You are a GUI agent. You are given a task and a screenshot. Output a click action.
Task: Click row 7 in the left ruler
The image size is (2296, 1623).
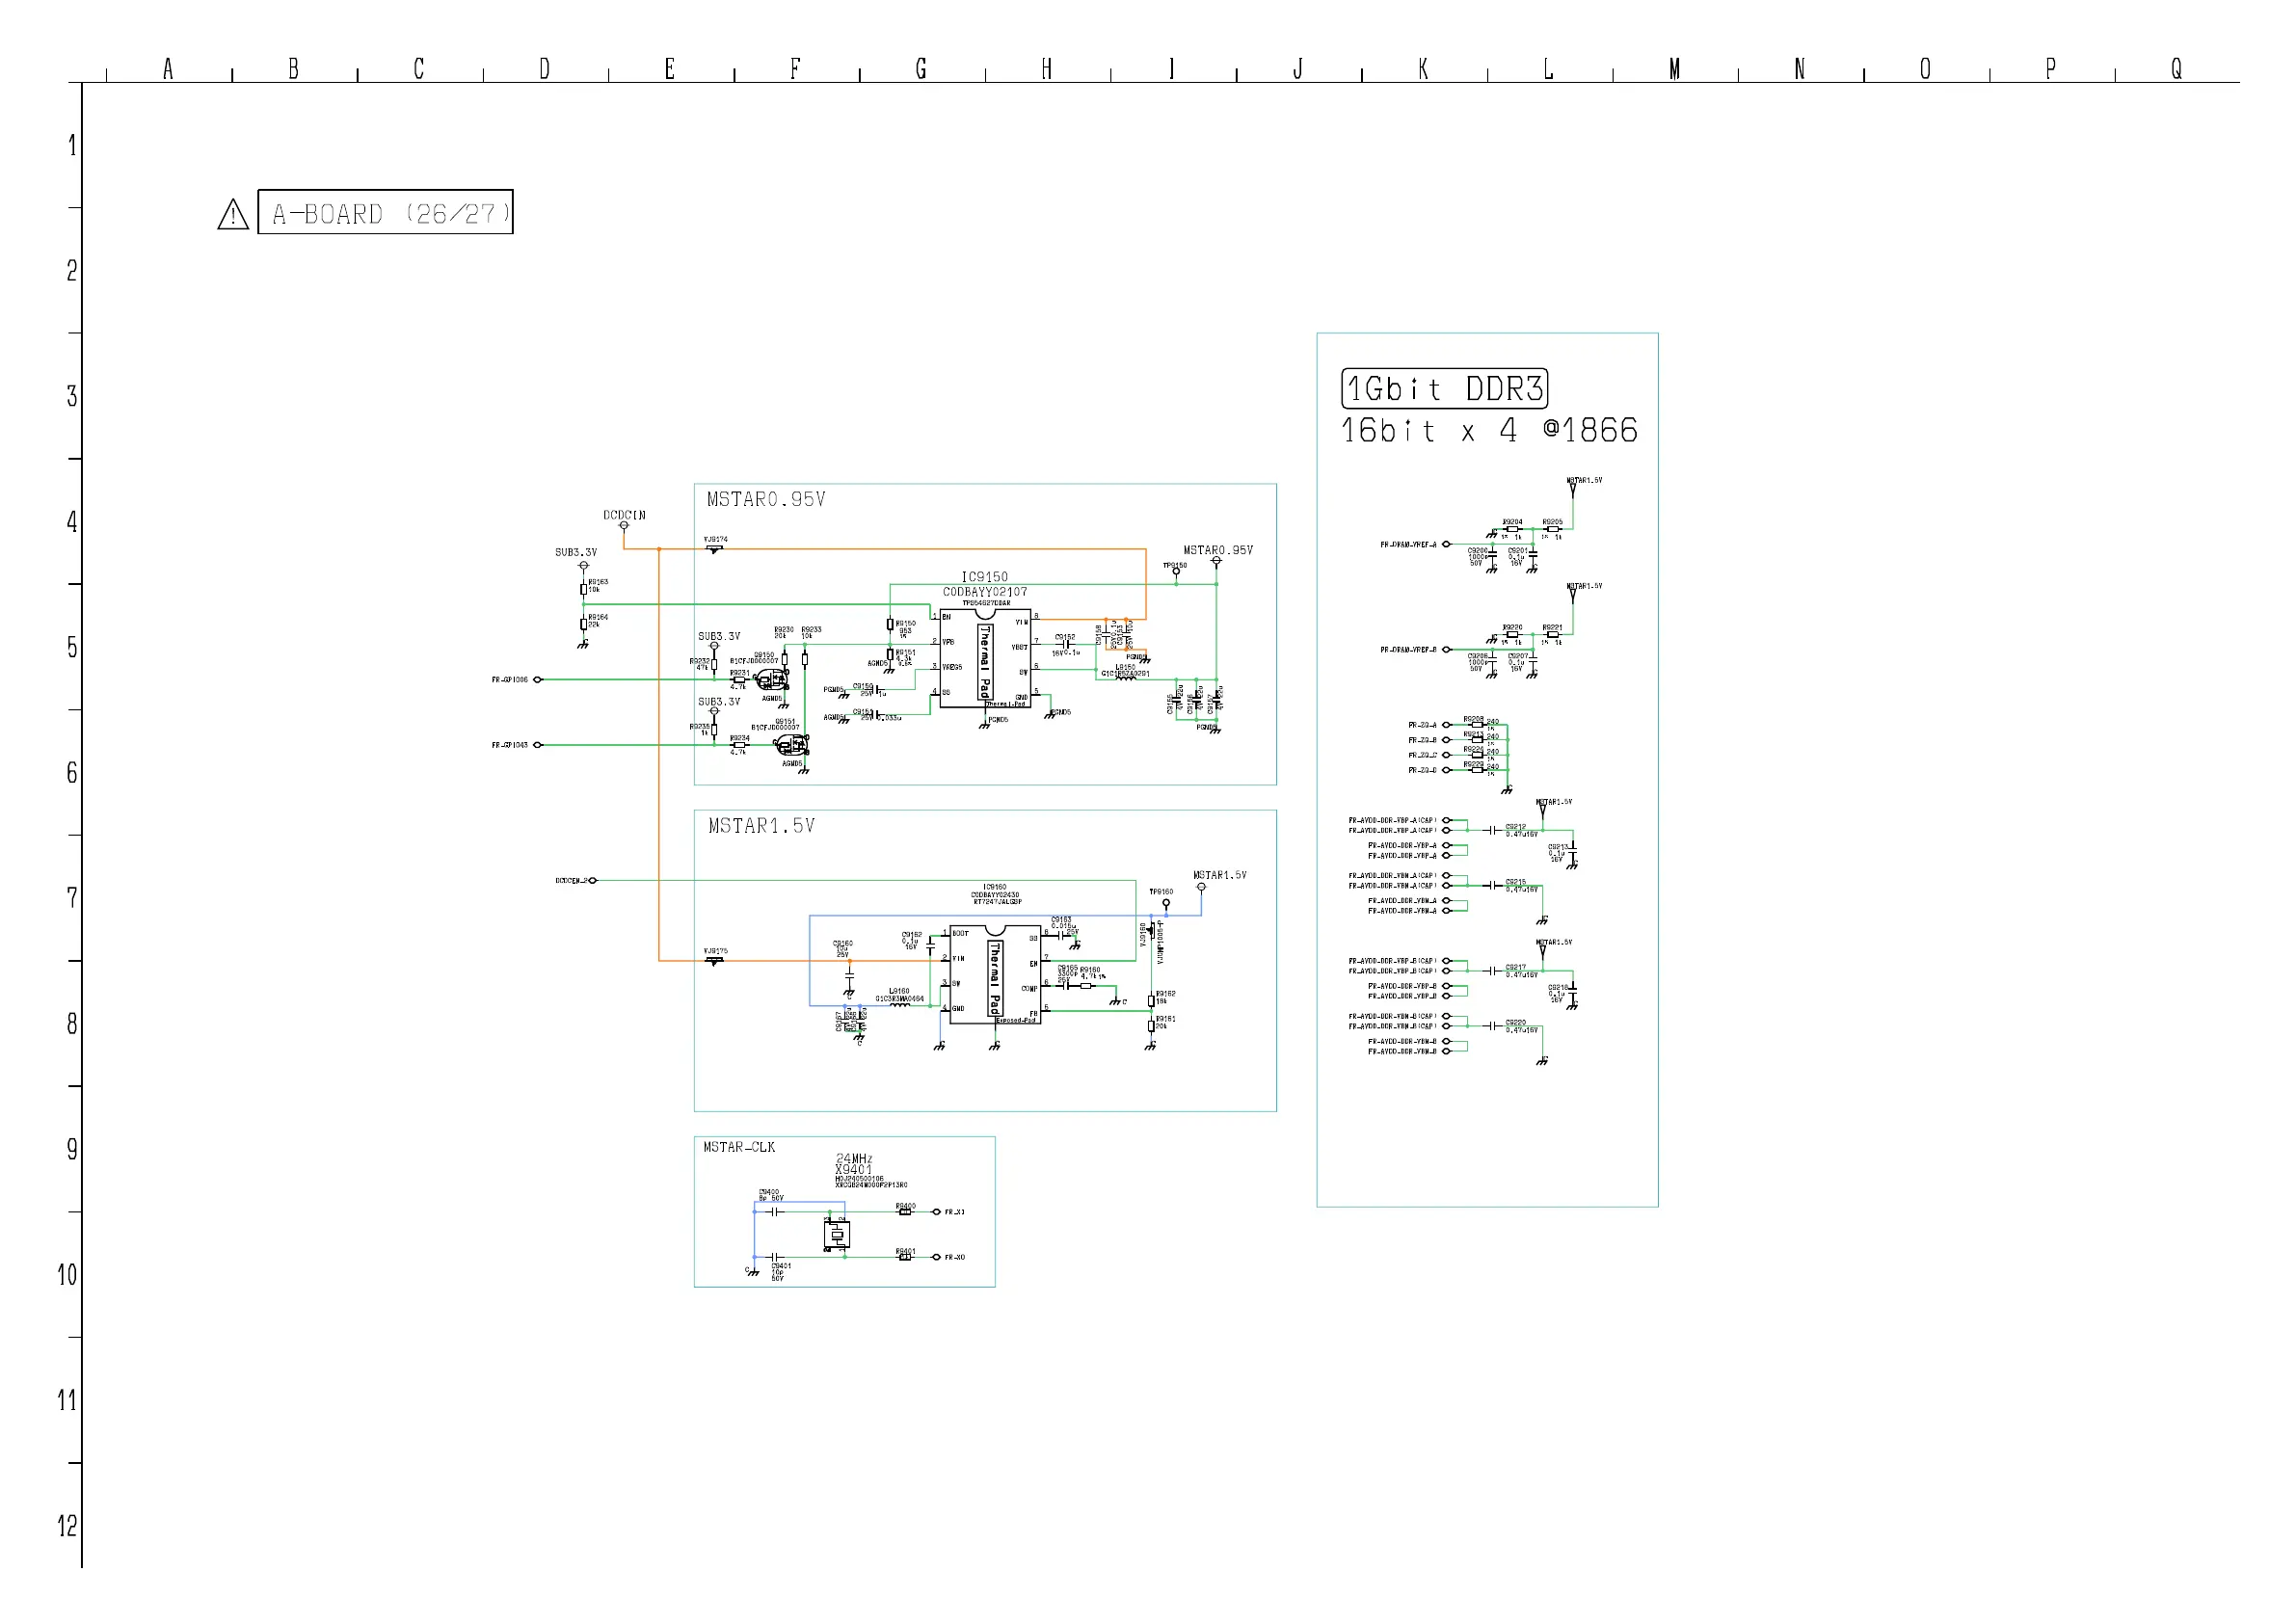click(x=72, y=898)
